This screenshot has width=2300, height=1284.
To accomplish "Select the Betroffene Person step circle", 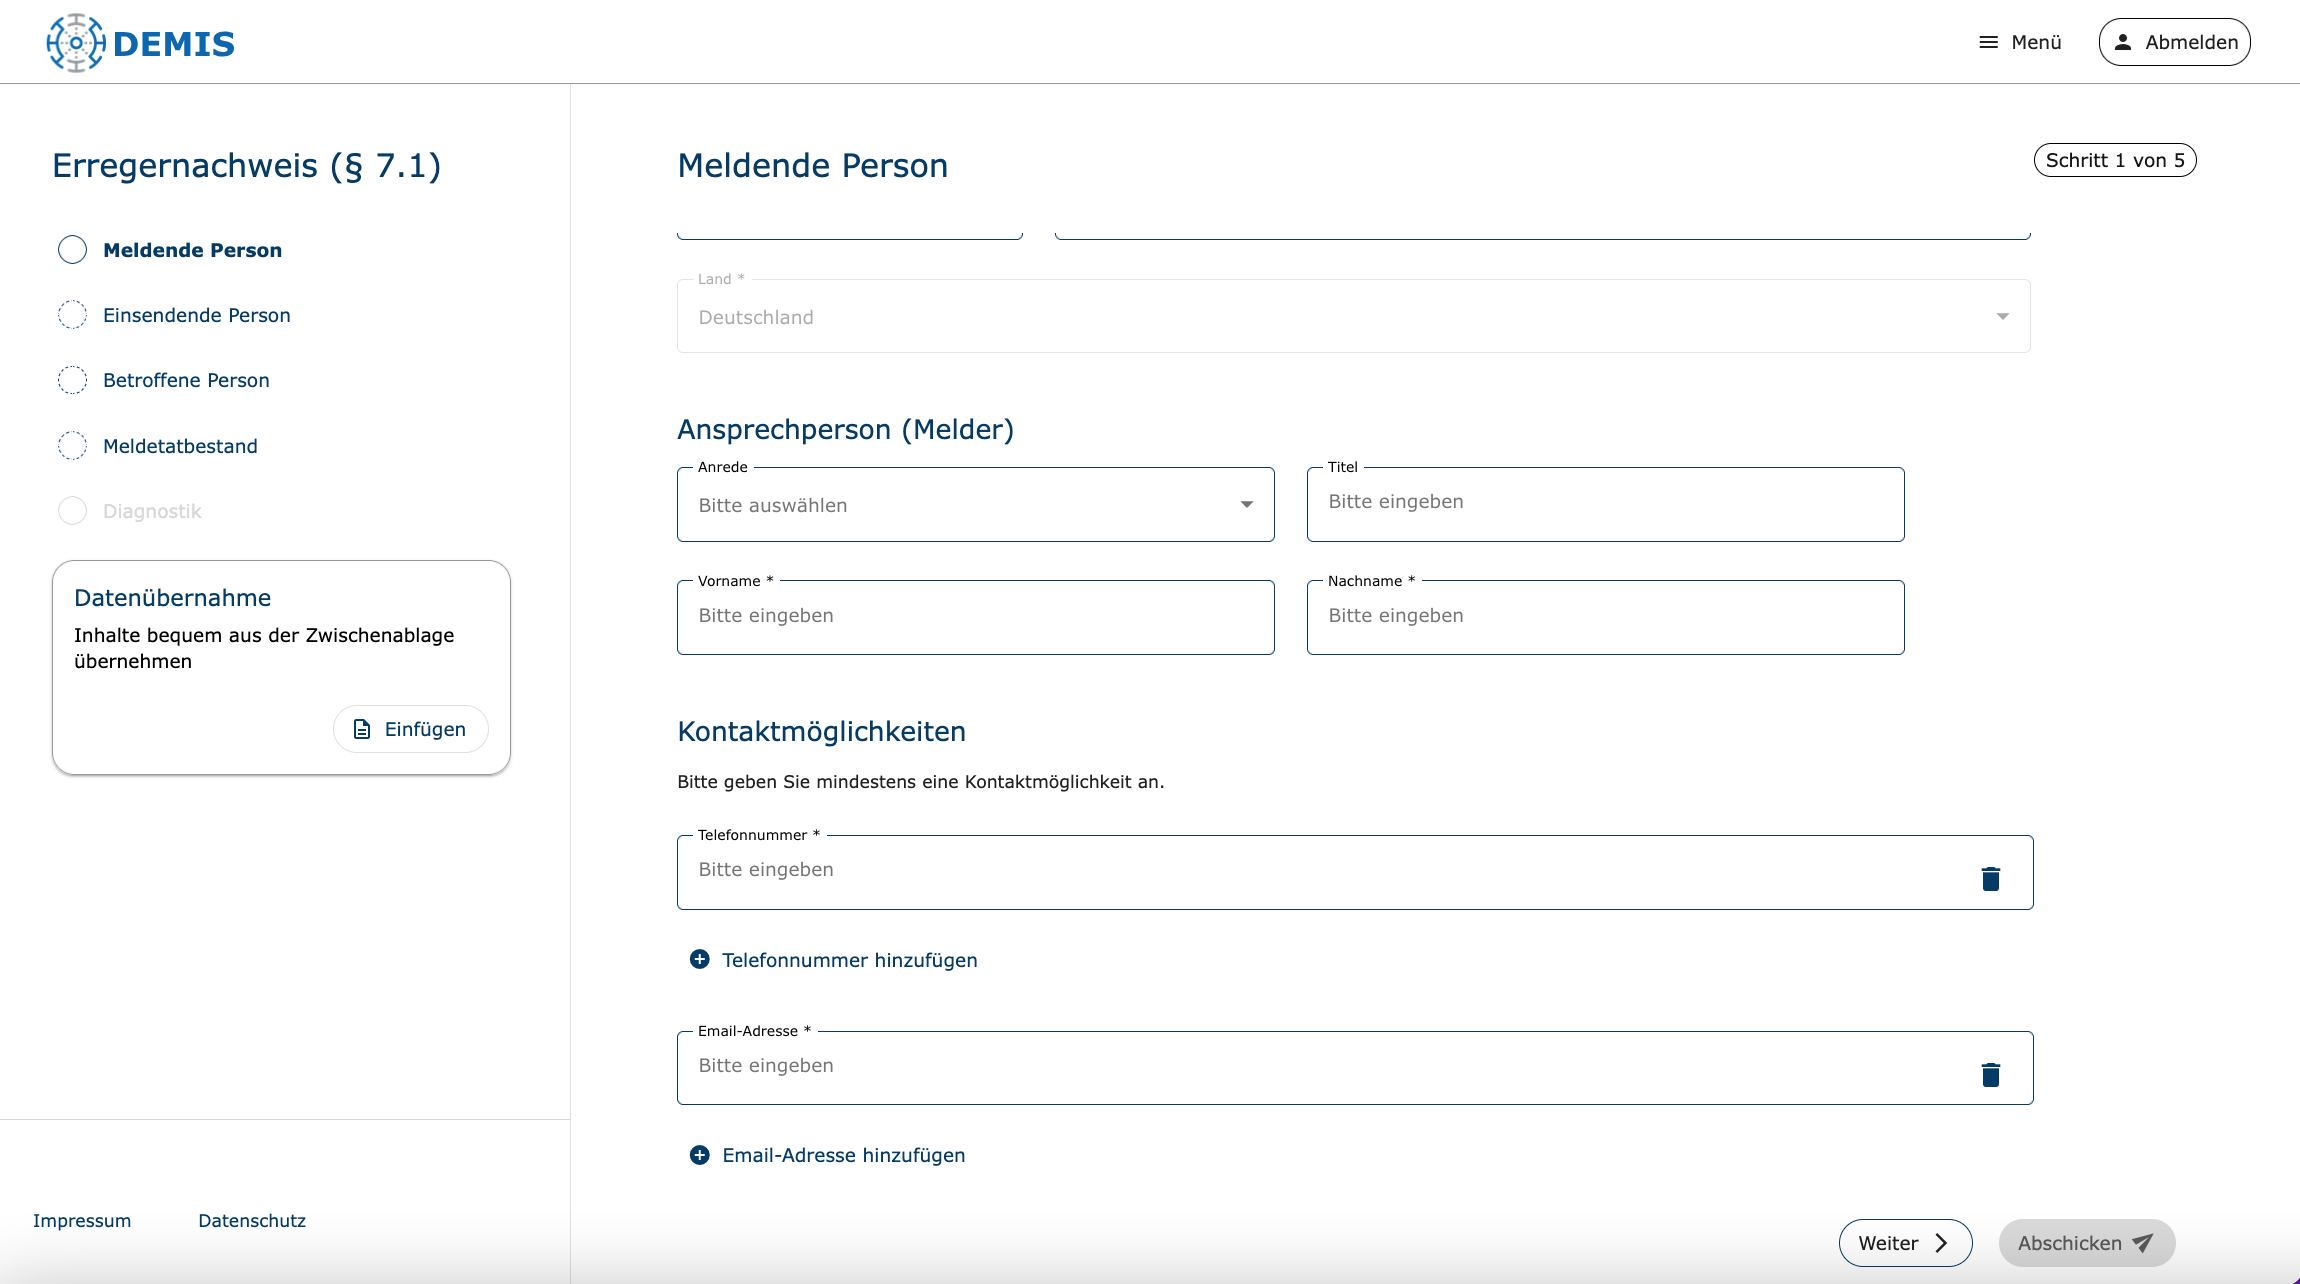I will 72,380.
